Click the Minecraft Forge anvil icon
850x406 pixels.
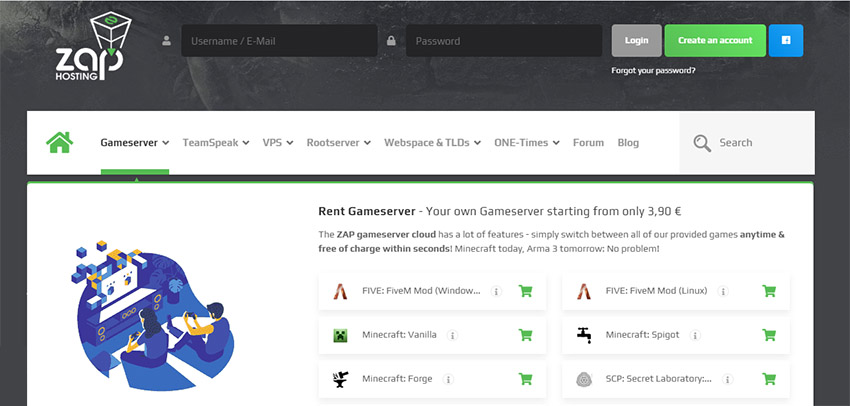(x=340, y=379)
